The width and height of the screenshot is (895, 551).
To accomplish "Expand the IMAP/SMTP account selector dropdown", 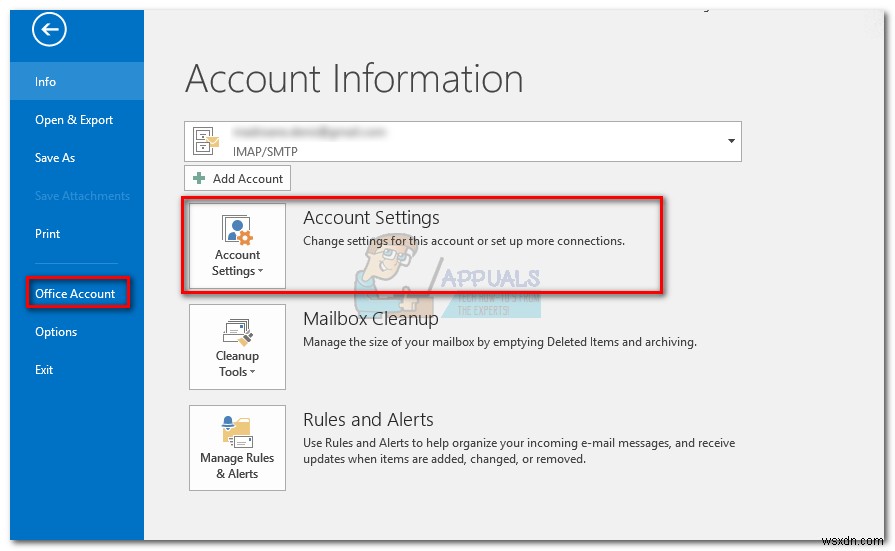I will pos(731,141).
